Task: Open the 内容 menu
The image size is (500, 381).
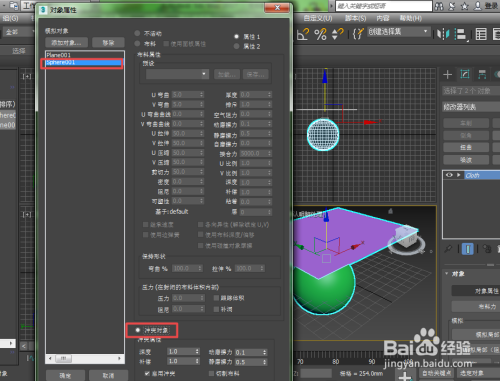Action: 383,18
